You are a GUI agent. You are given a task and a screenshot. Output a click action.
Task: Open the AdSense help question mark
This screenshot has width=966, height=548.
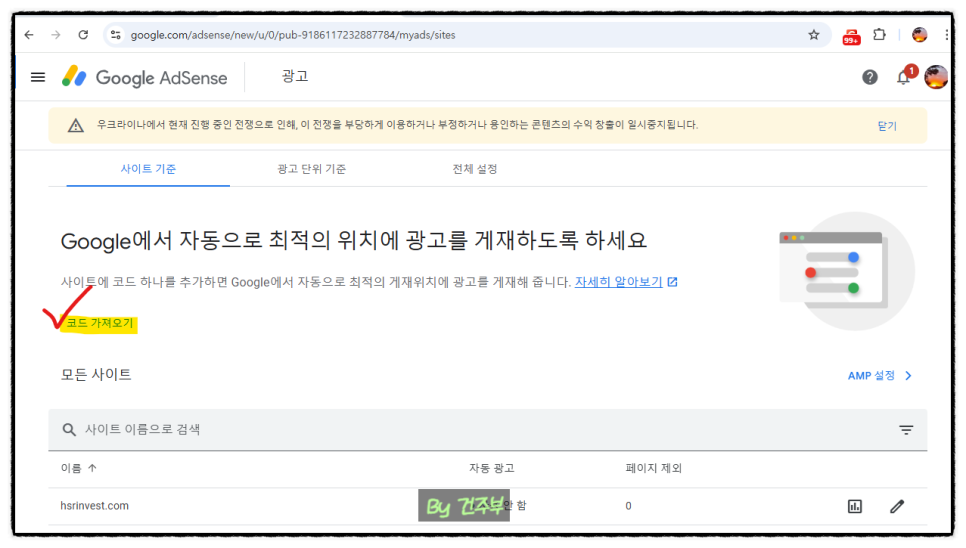[869, 77]
